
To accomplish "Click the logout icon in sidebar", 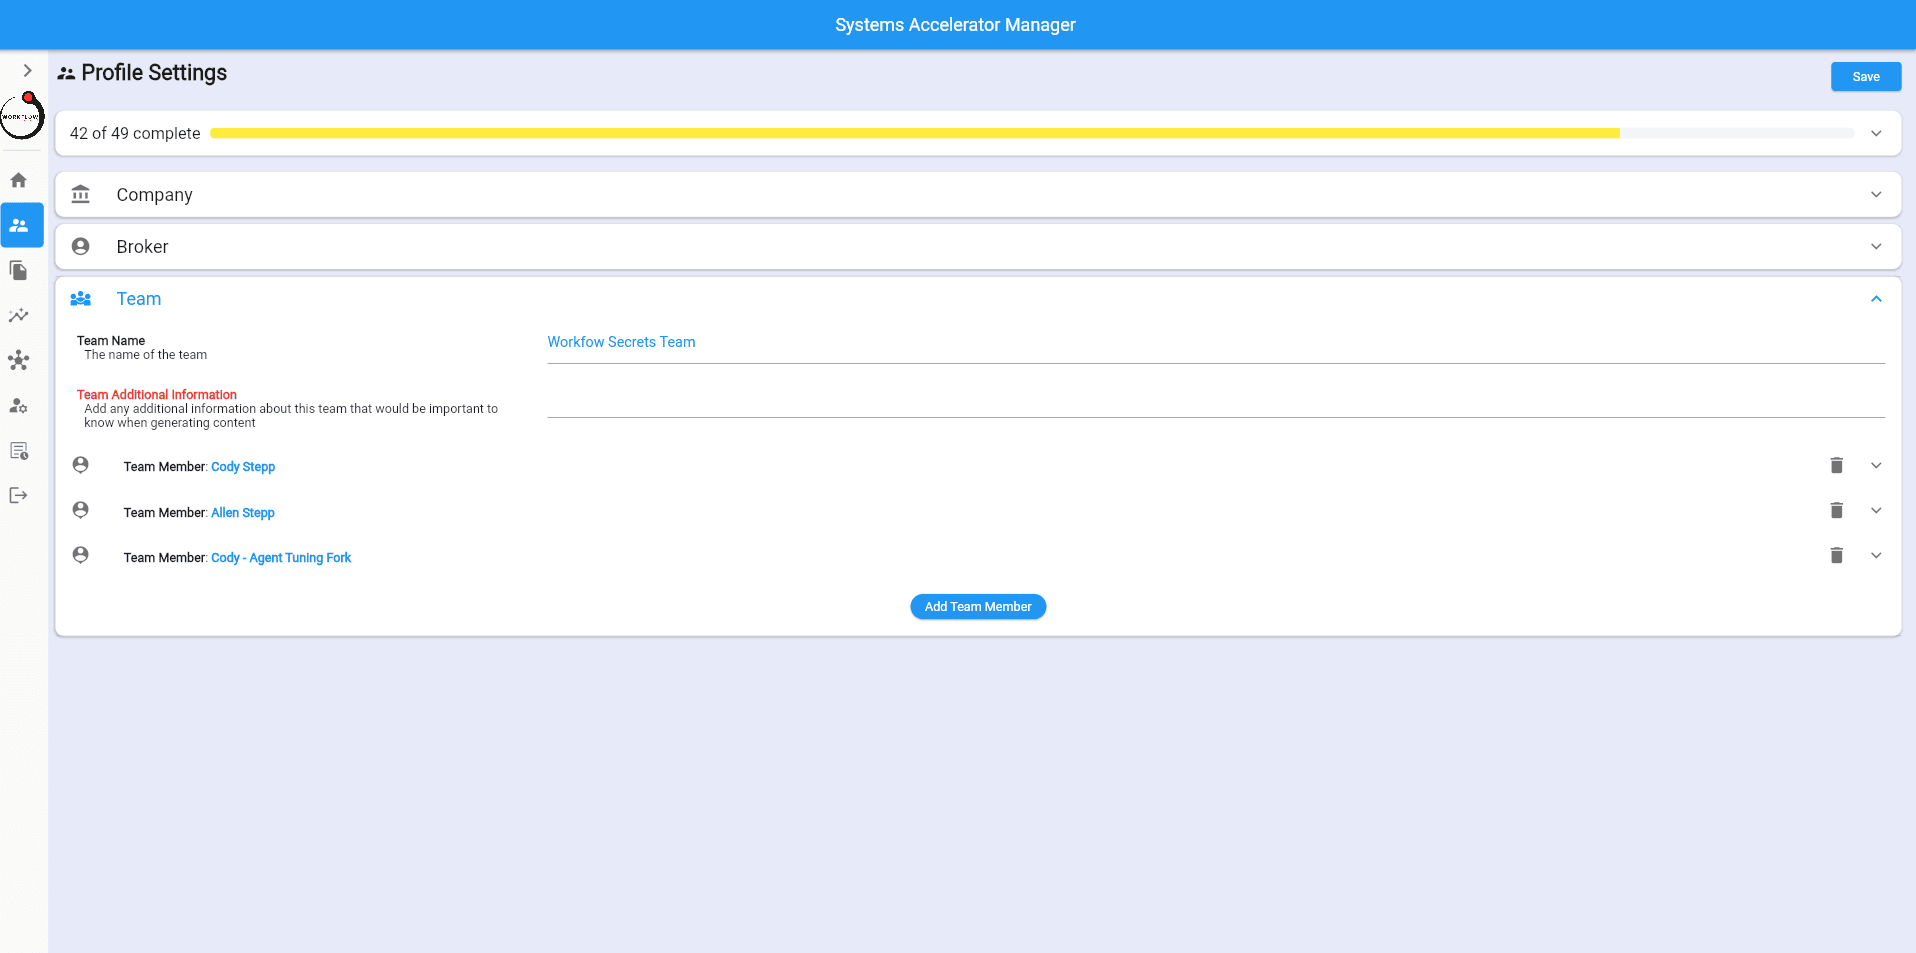I will pyautogui.click(x=19, y=496).
